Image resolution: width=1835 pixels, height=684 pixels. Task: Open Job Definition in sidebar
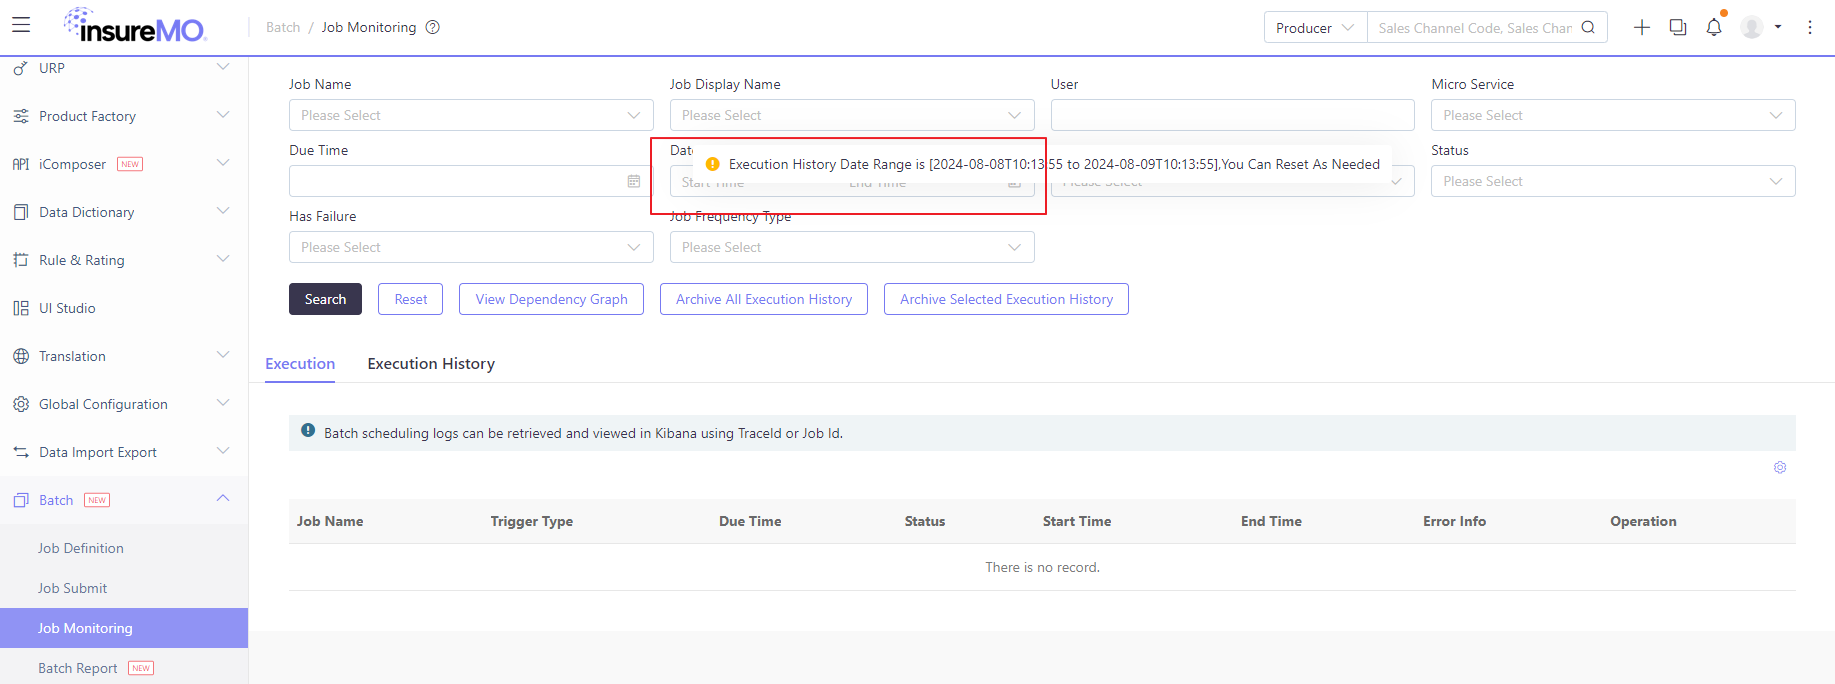pos(81,548)
